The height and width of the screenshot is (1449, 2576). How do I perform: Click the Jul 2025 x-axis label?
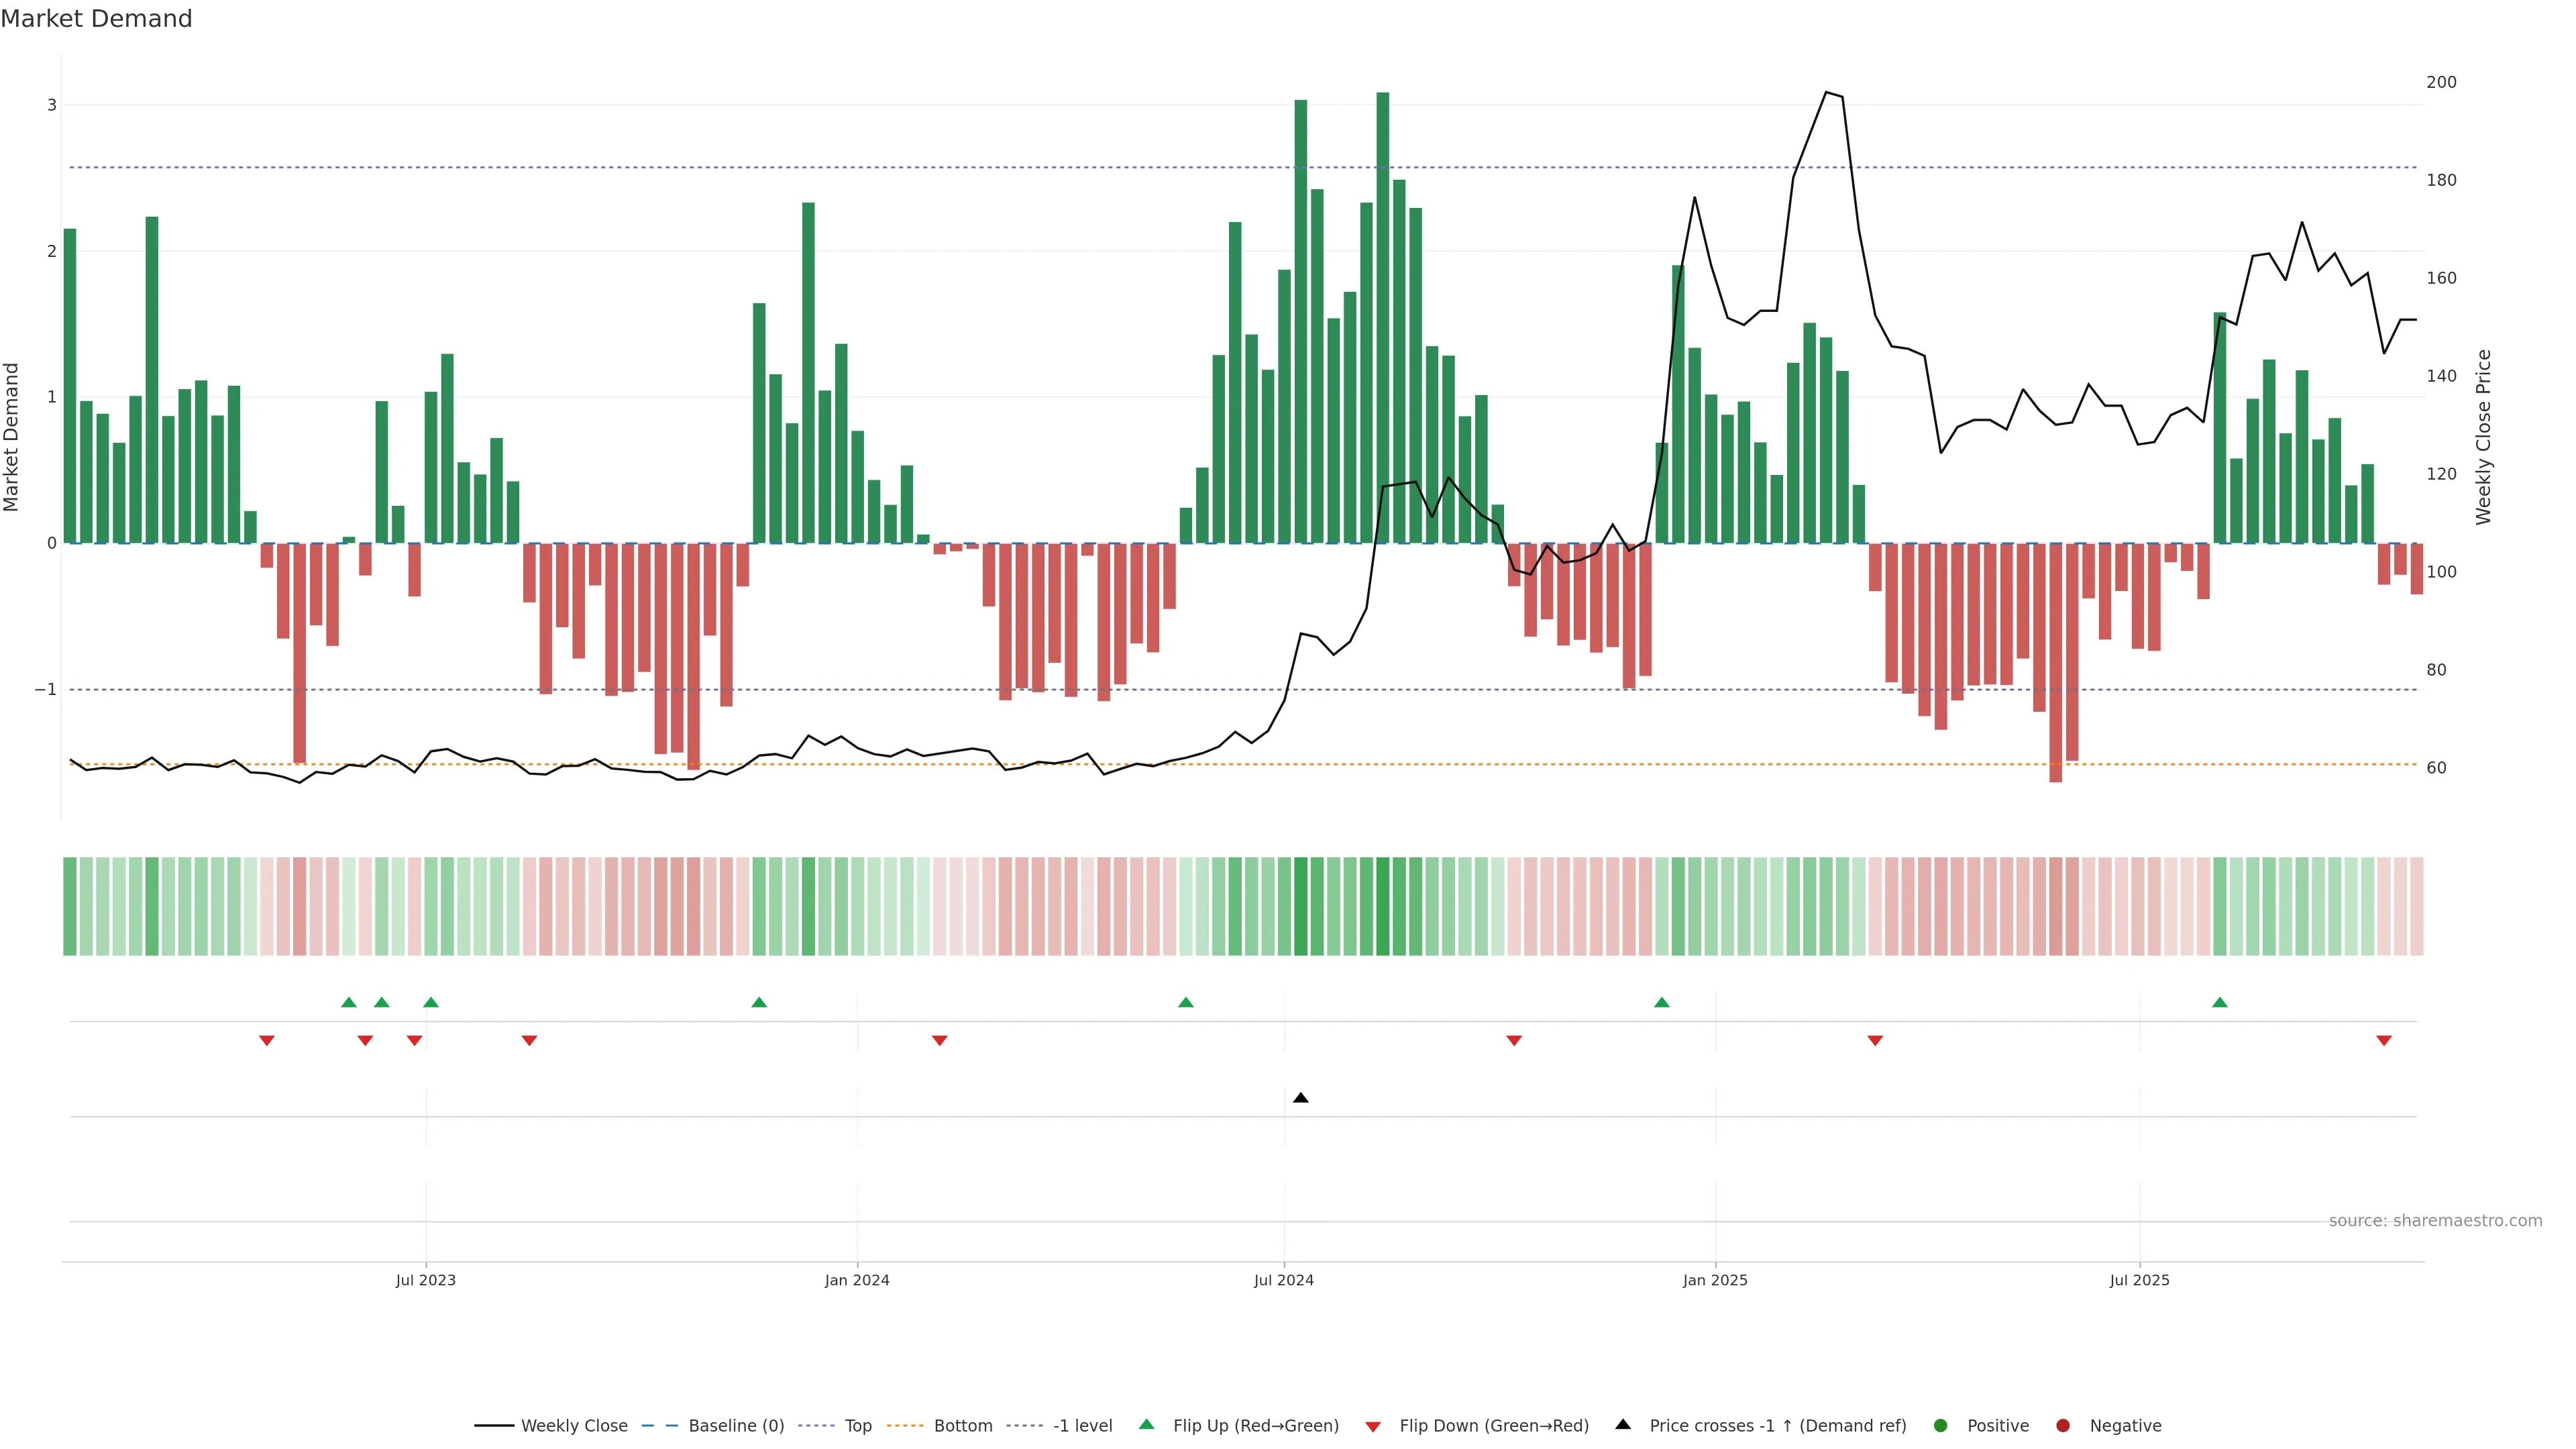pos(2139,1280)
